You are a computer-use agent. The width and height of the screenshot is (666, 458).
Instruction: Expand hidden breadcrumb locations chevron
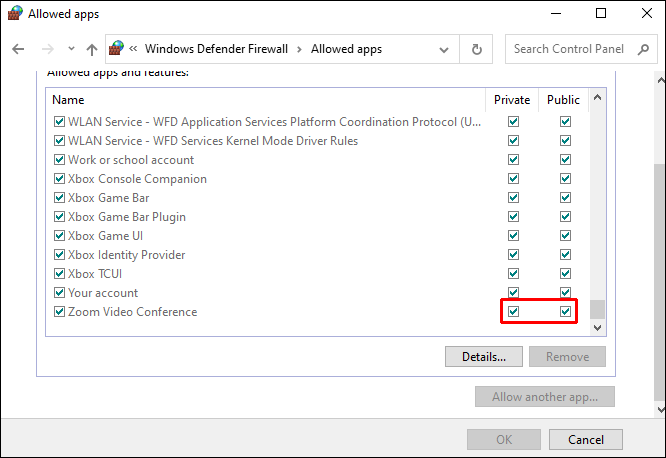coord(133,49)
